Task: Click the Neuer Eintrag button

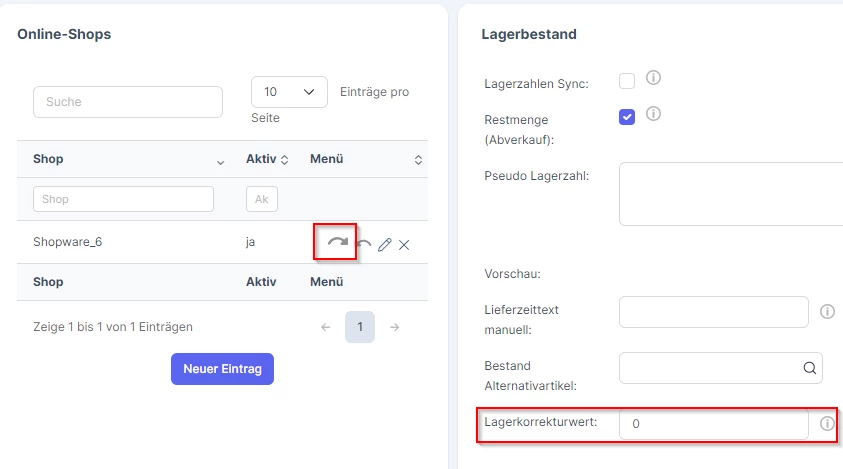Action: 223,369
